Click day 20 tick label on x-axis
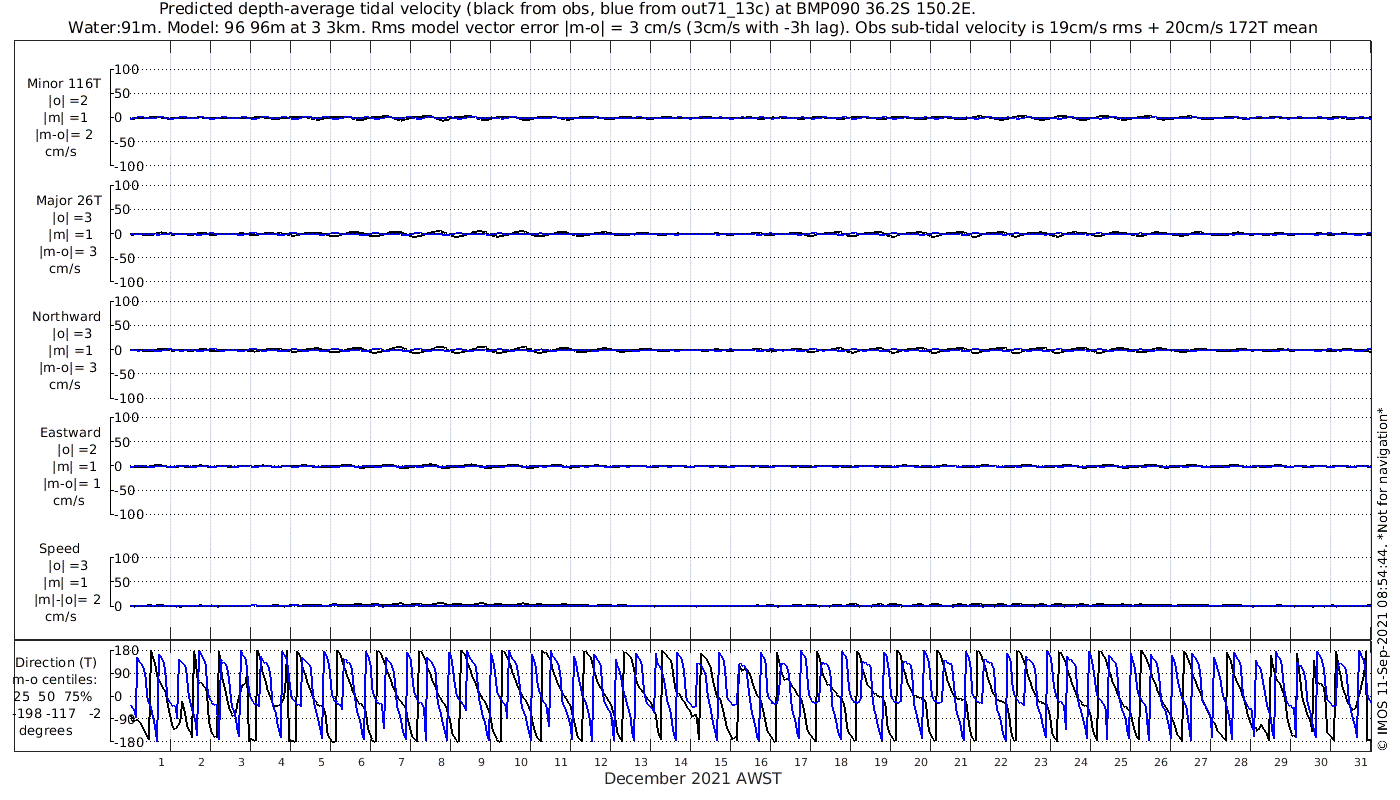 point(921,762)
